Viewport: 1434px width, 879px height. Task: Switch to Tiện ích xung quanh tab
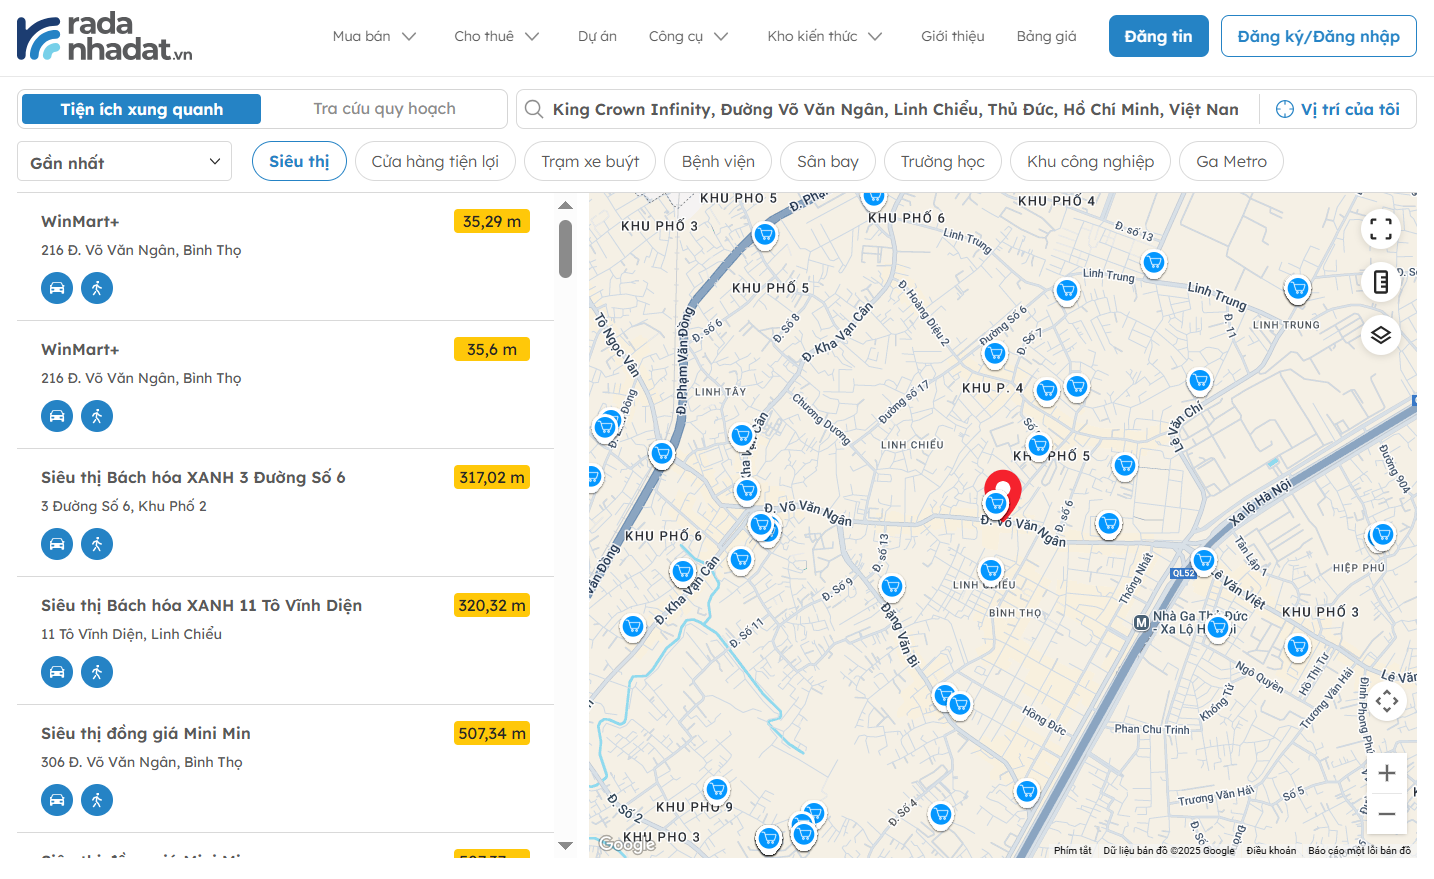pos(142,109)
